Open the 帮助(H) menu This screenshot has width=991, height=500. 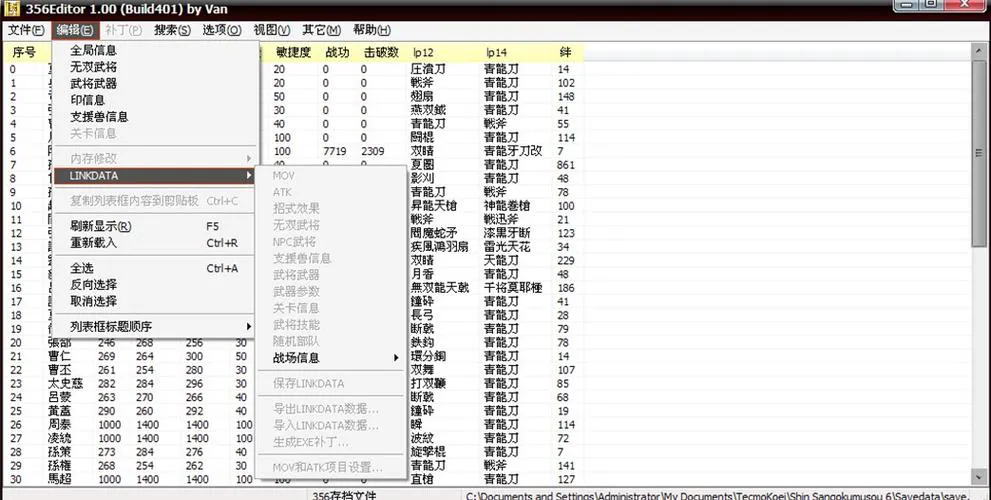click(x=372, y=30)
